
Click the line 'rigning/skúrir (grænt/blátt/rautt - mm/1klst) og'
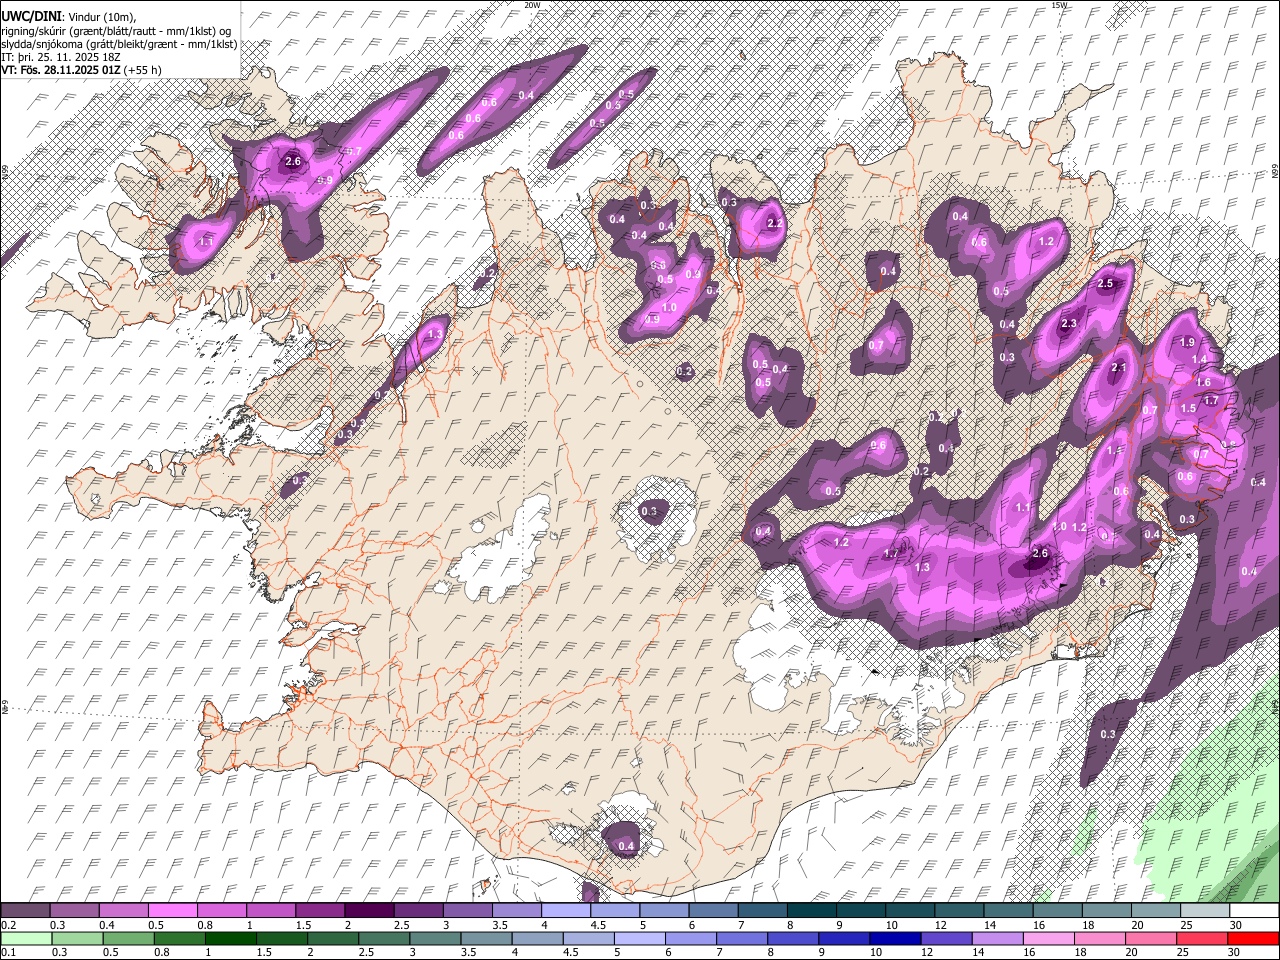pos(117,31)
